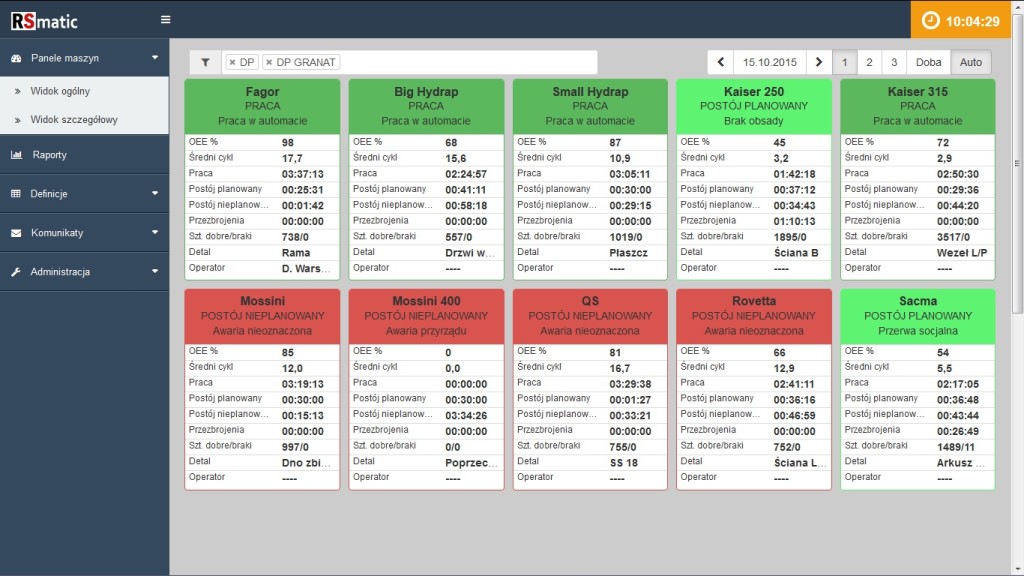1024x576 pixels.
Task: Click the filter funnel icon
Action: pos(205,62)
